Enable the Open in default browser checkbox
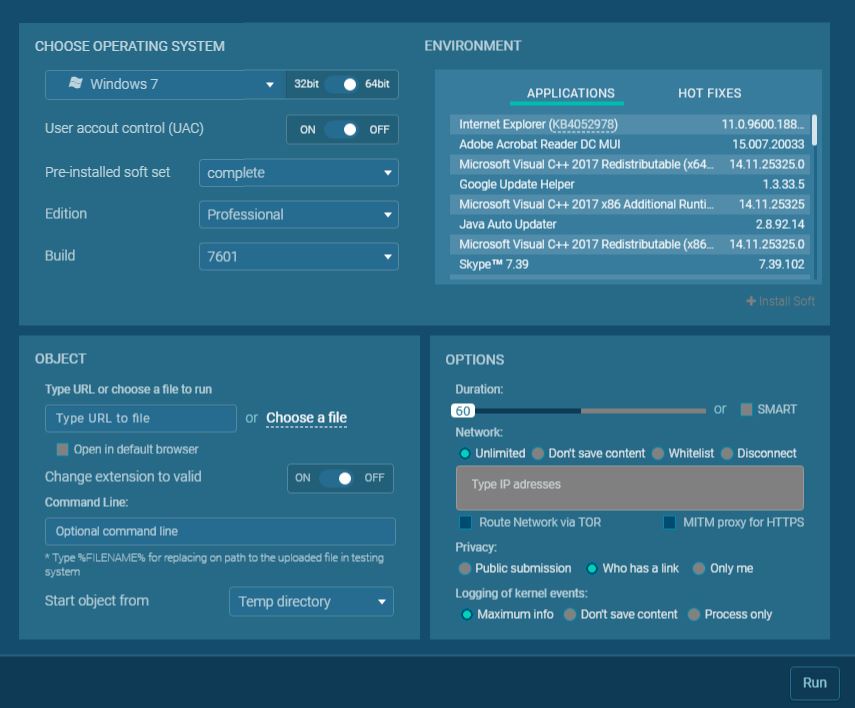 63,449
